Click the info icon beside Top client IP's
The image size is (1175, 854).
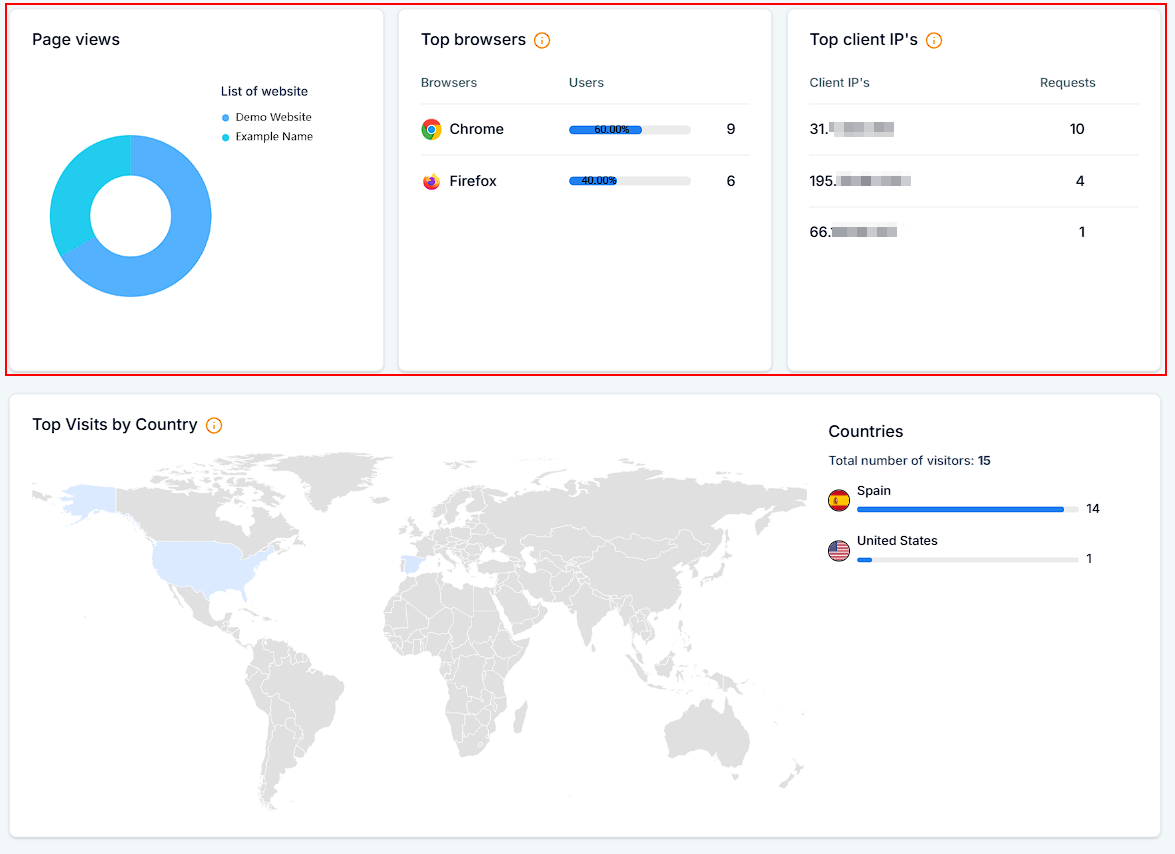tap(934, 40)
